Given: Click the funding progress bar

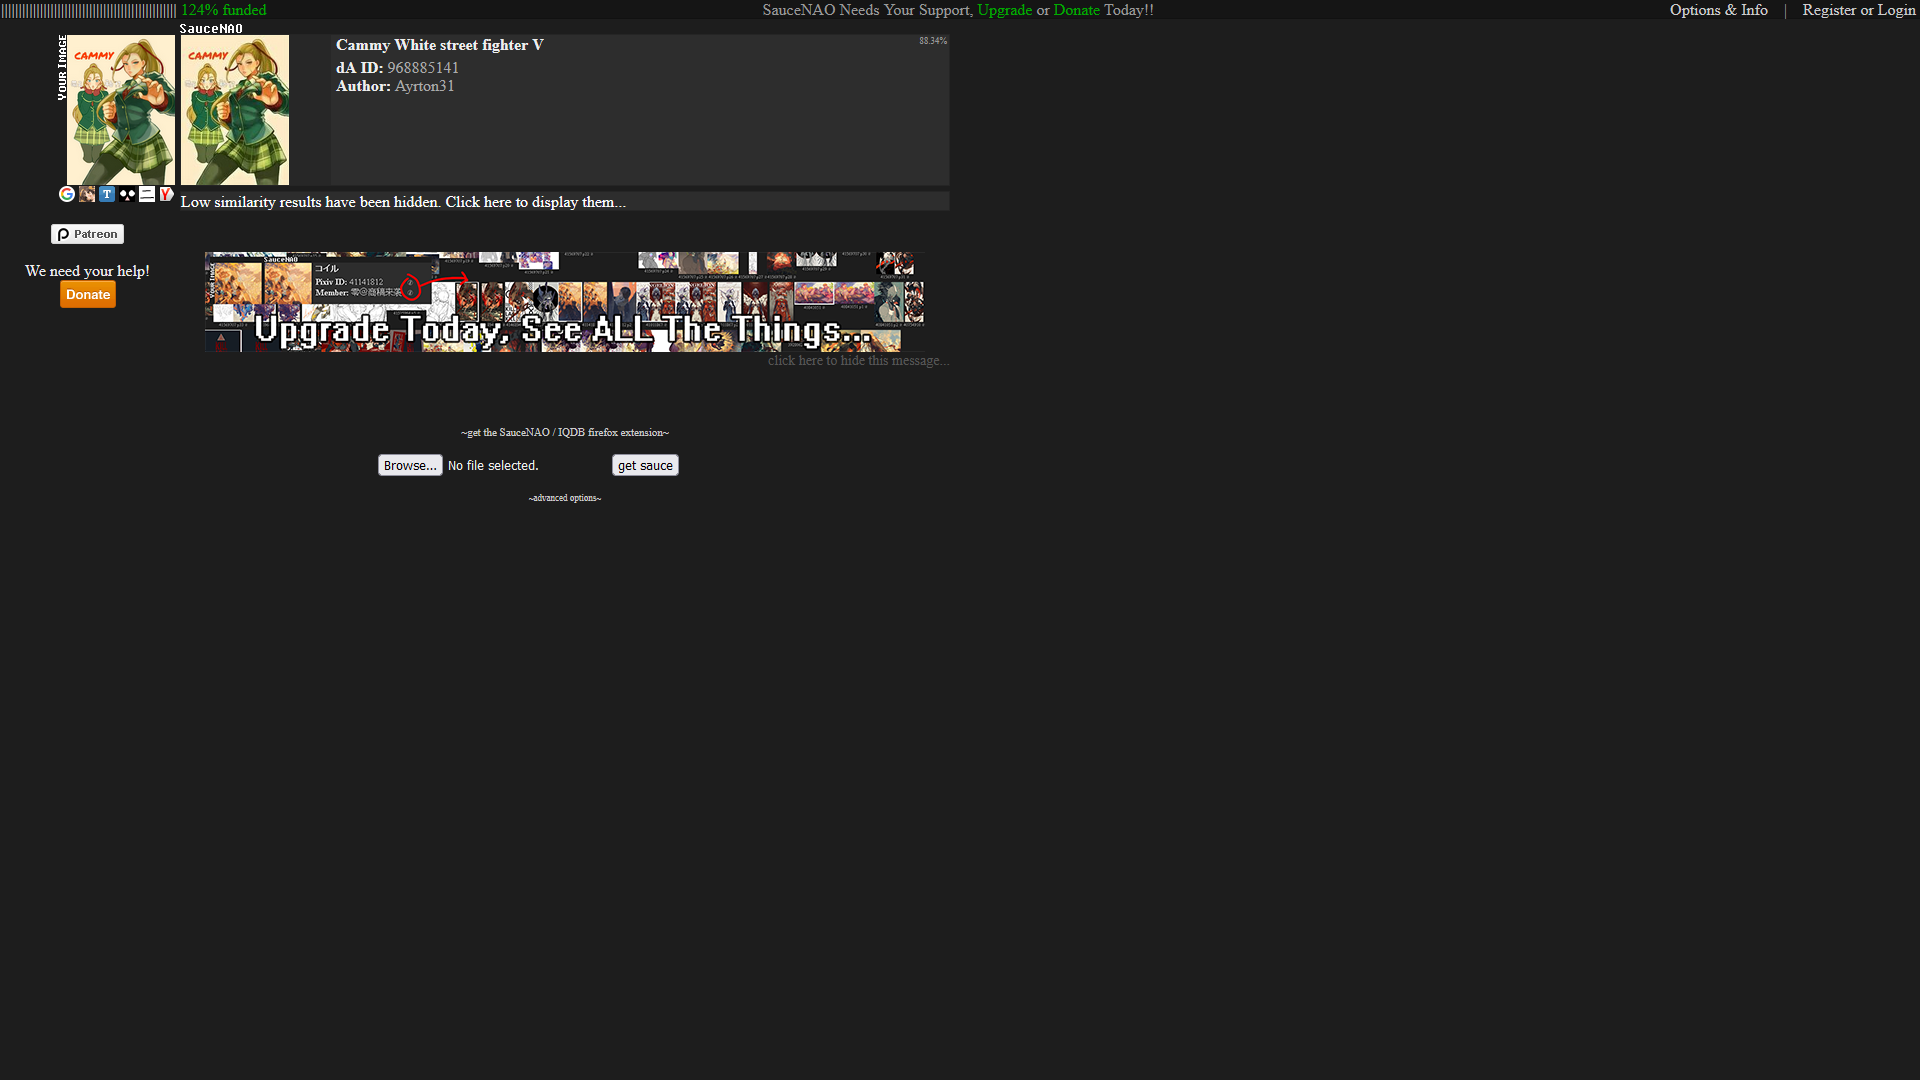Looking at the screenshot, I should pyautogui.click(x=89, y=10).
